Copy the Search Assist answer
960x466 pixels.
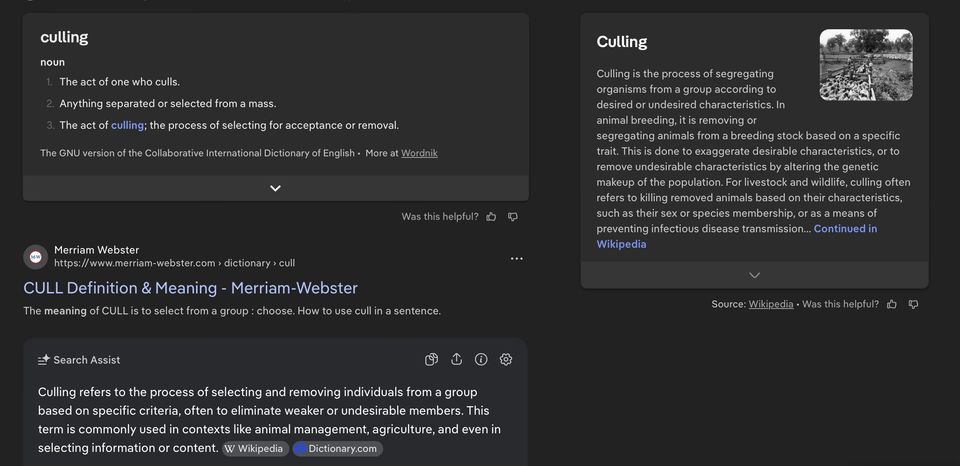432,359
